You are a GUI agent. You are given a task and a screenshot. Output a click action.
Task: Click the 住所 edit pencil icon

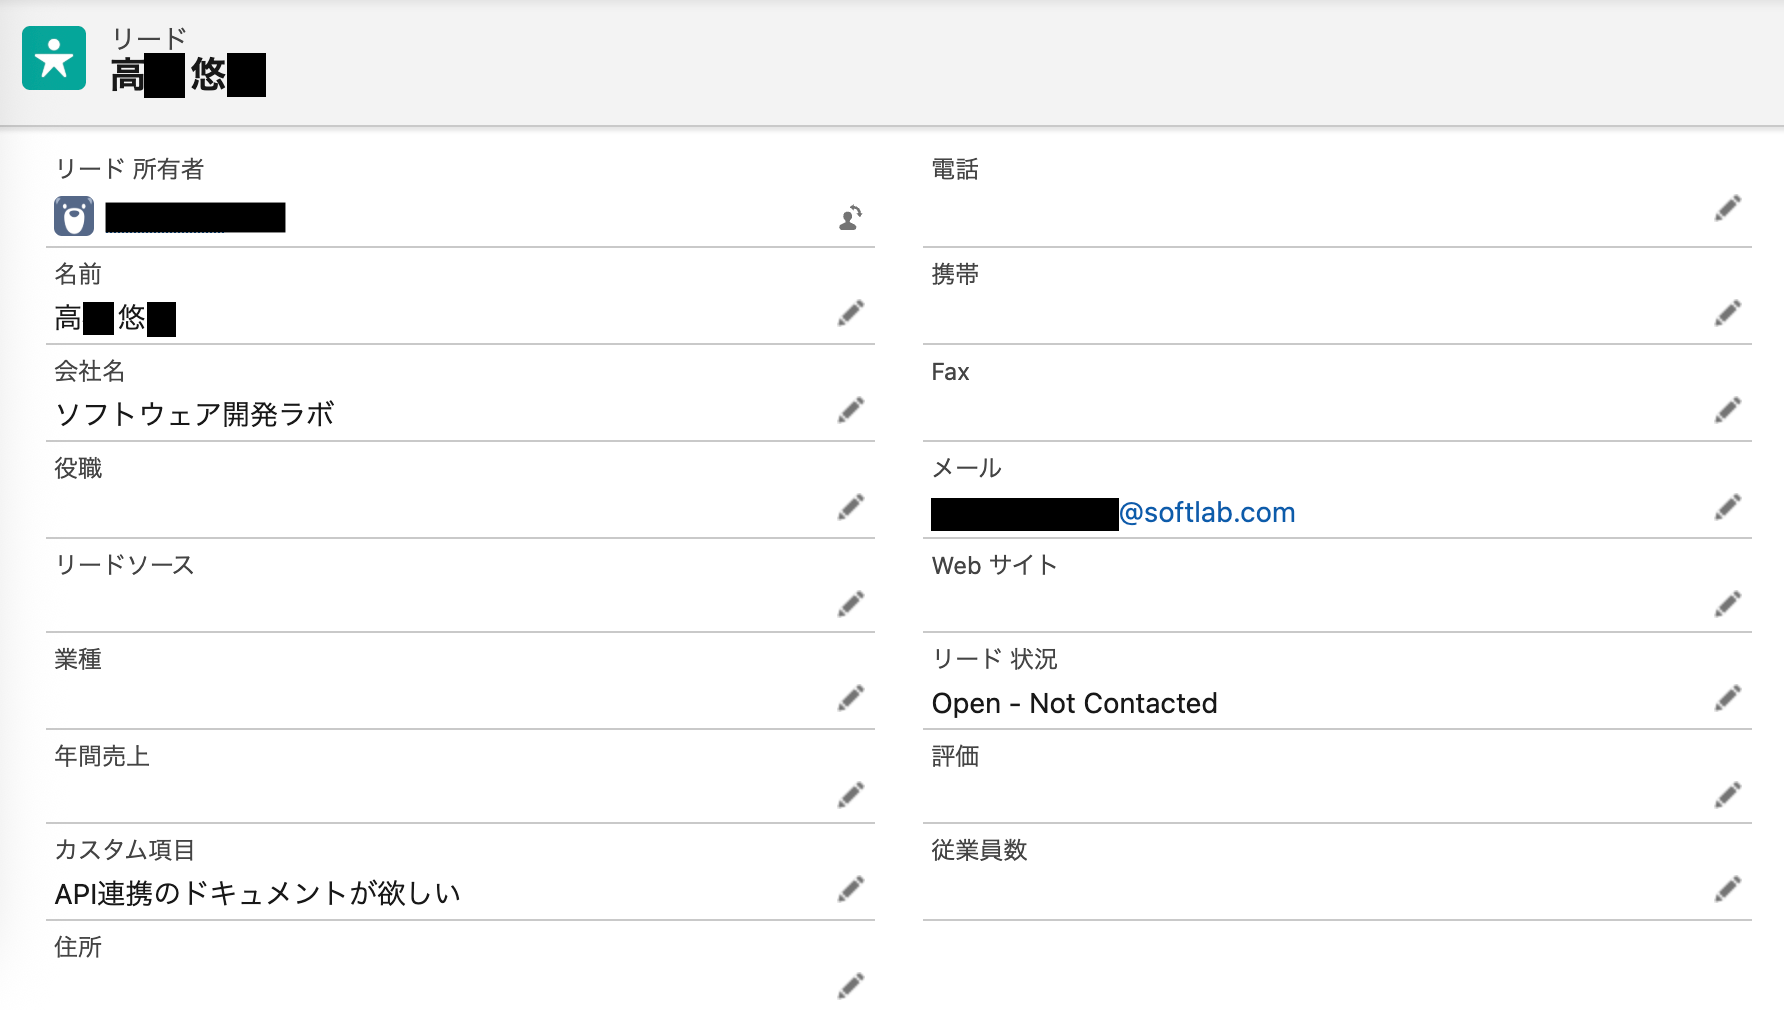point(851,985)
